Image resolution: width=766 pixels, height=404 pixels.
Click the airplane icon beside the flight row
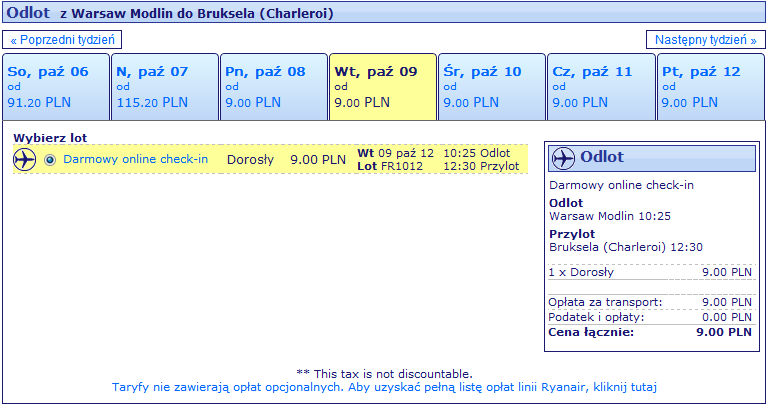pos(24,159)
